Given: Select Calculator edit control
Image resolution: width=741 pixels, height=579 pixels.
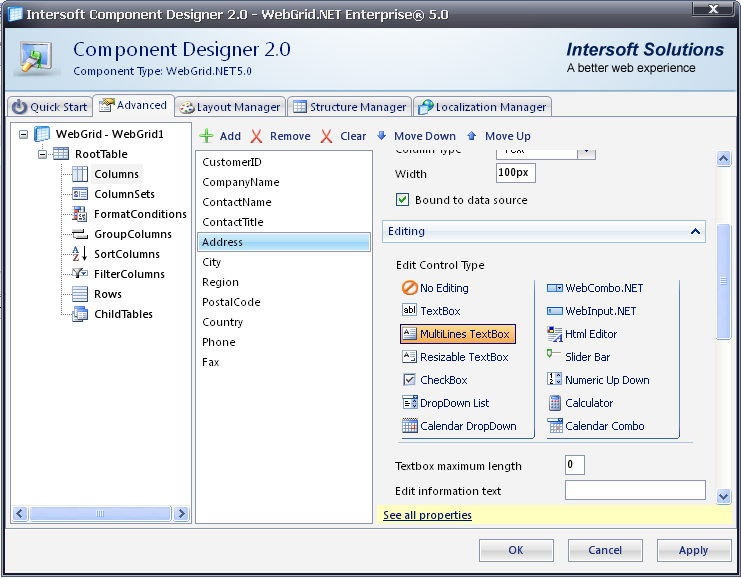Looking at the screenshot, I should pos(580,403).
